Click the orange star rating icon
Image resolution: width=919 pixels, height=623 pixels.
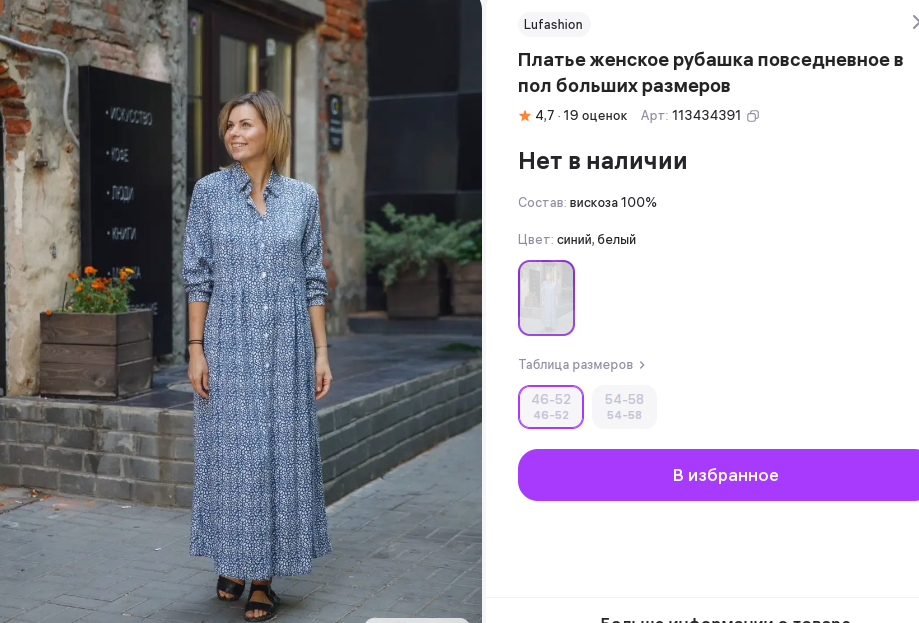525,116
